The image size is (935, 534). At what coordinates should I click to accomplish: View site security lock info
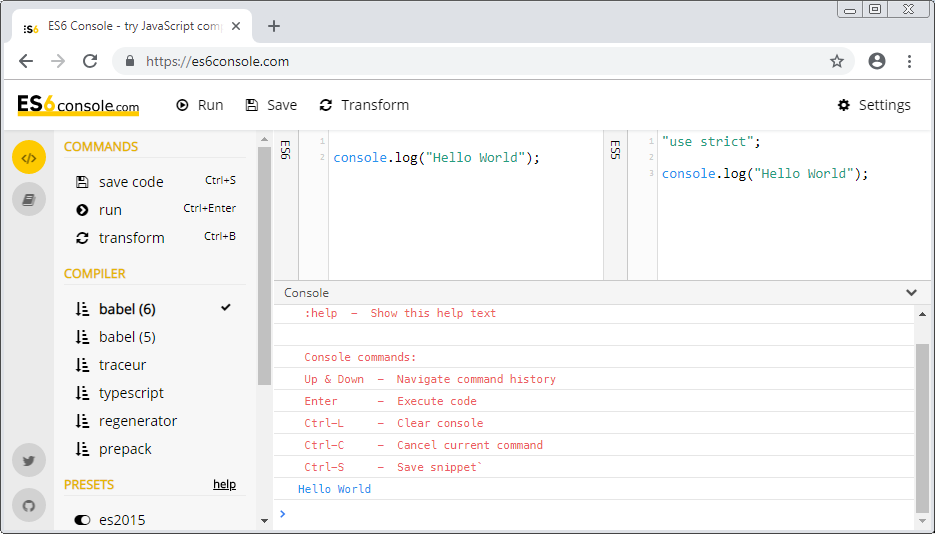pos(131,61)
